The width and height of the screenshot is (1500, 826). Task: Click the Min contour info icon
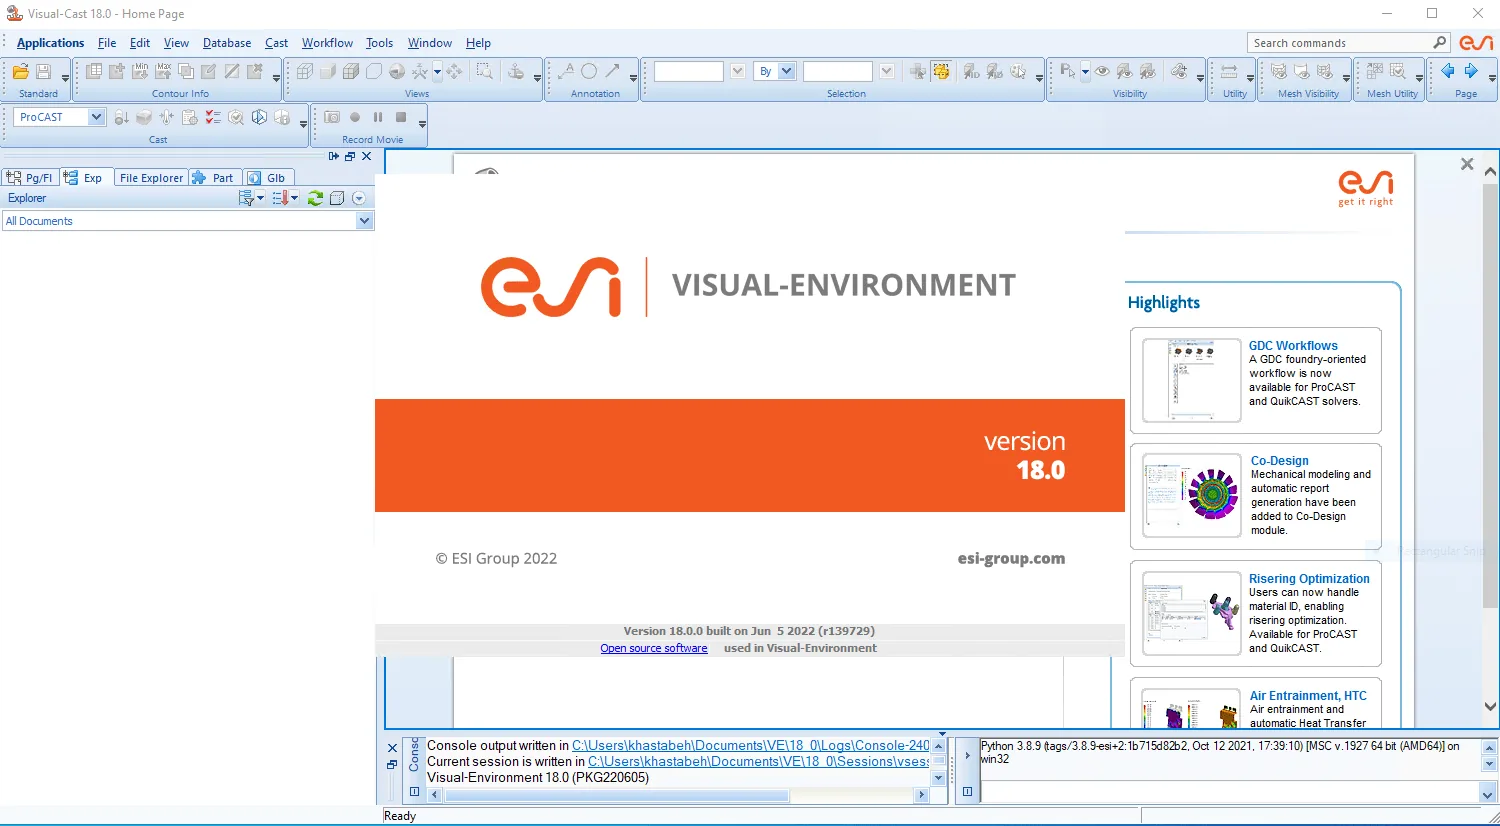point(140,72)
